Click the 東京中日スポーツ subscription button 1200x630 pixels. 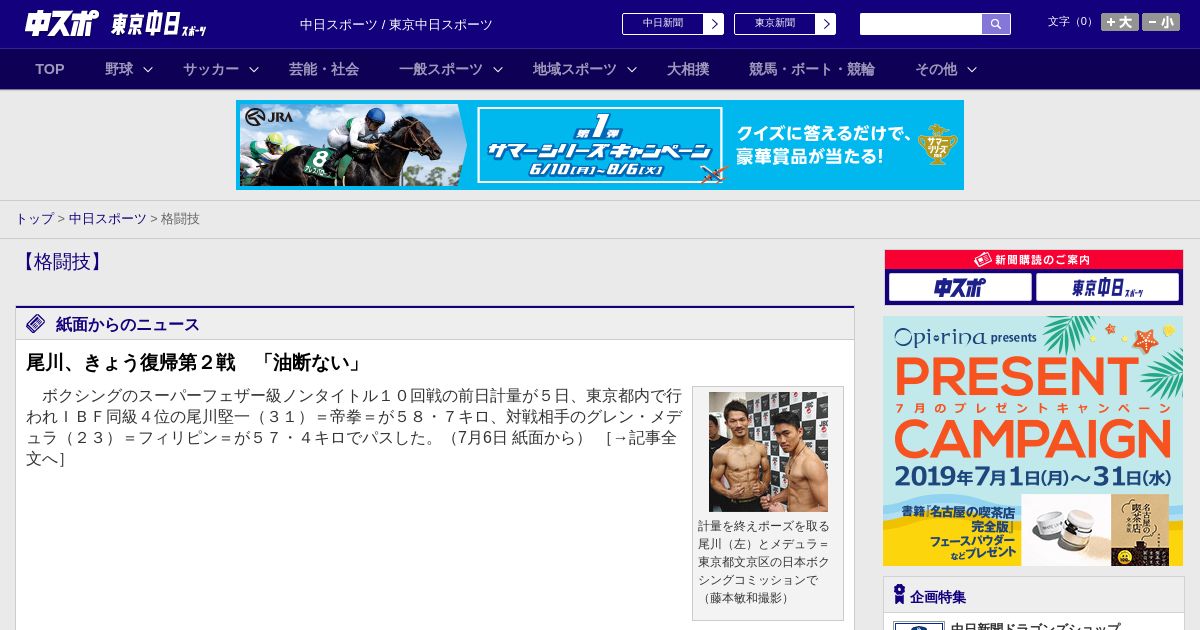point(1108,288)
